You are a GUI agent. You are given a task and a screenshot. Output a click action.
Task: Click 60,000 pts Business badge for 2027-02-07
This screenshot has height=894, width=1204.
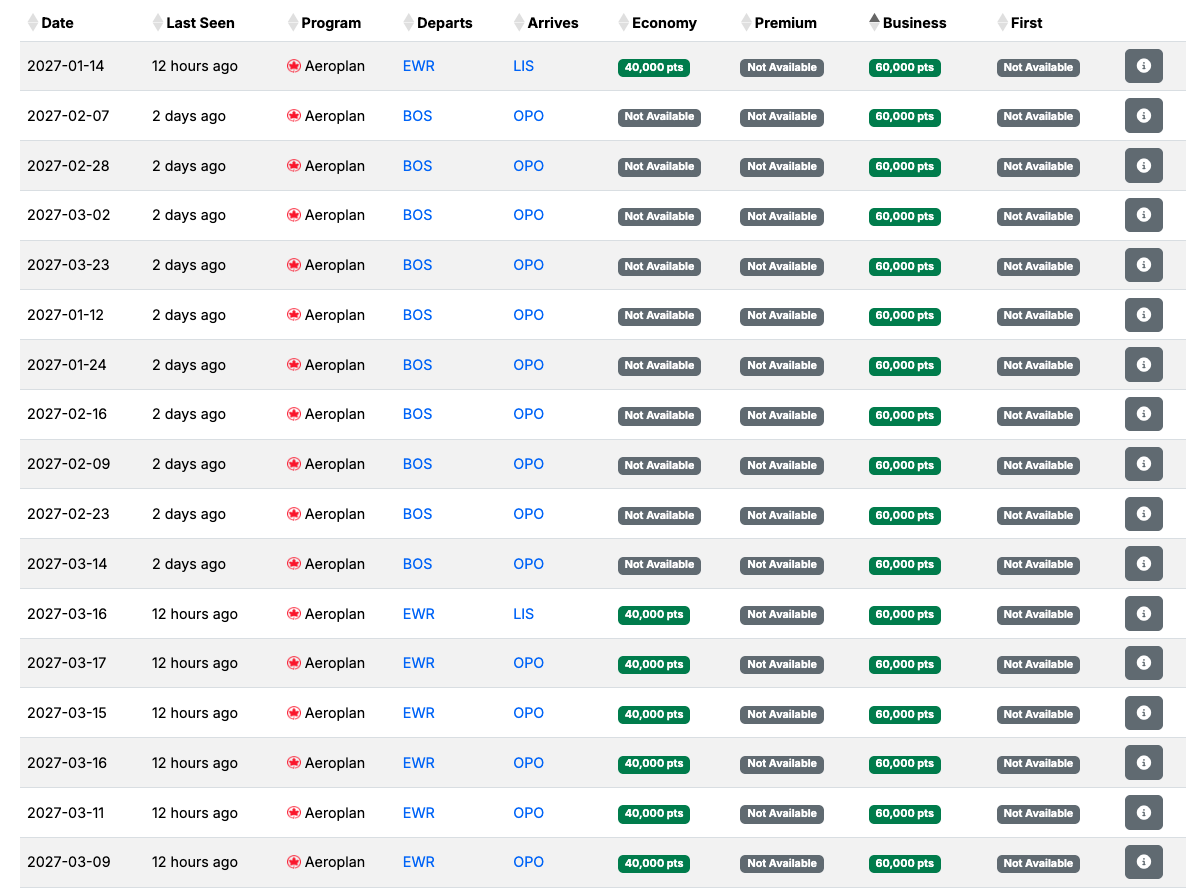(905, 117)
